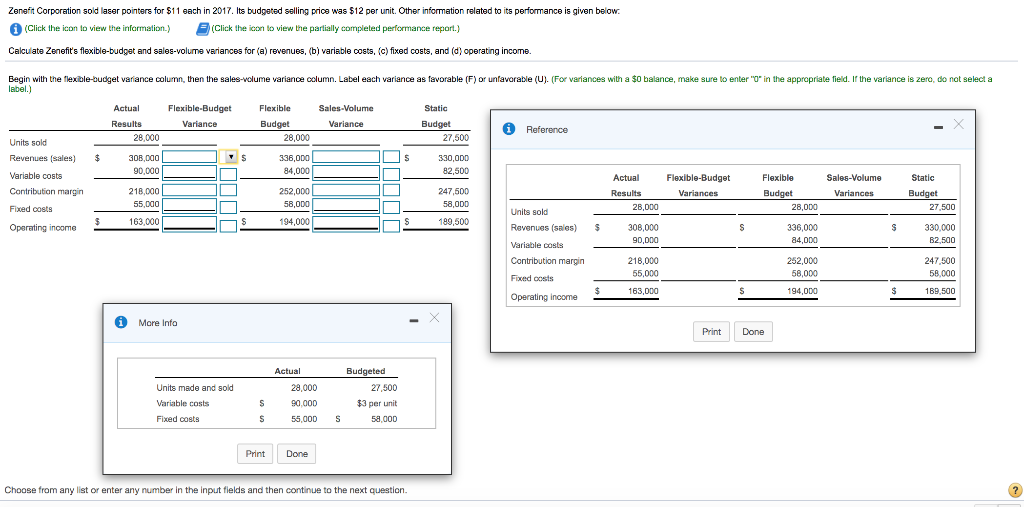
Task: Click '189,500' static operating income in main table
Action: pos(453,222)
